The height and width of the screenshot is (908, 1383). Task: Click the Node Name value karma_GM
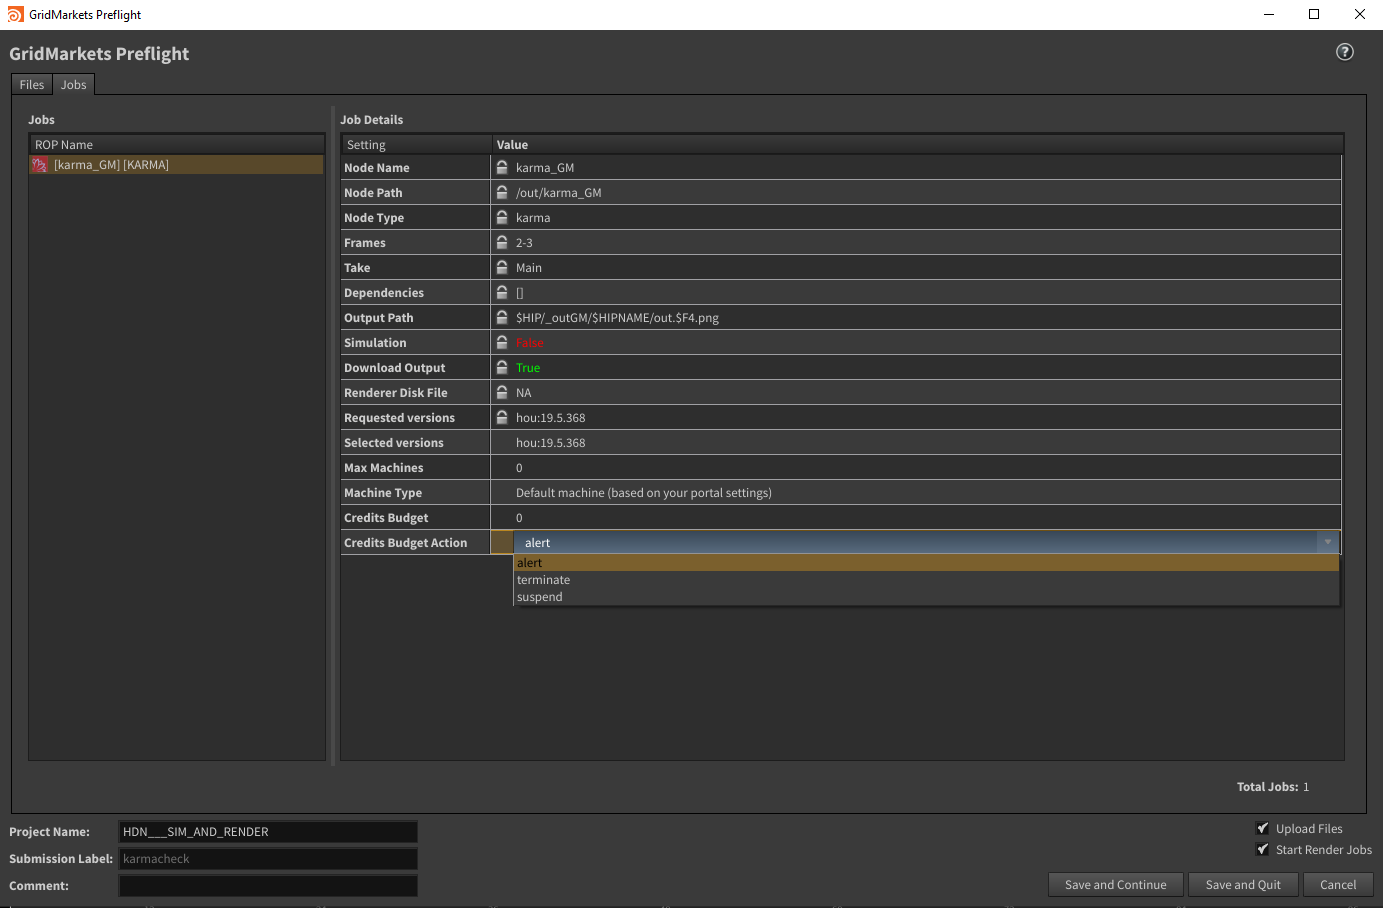pos(545,168)
